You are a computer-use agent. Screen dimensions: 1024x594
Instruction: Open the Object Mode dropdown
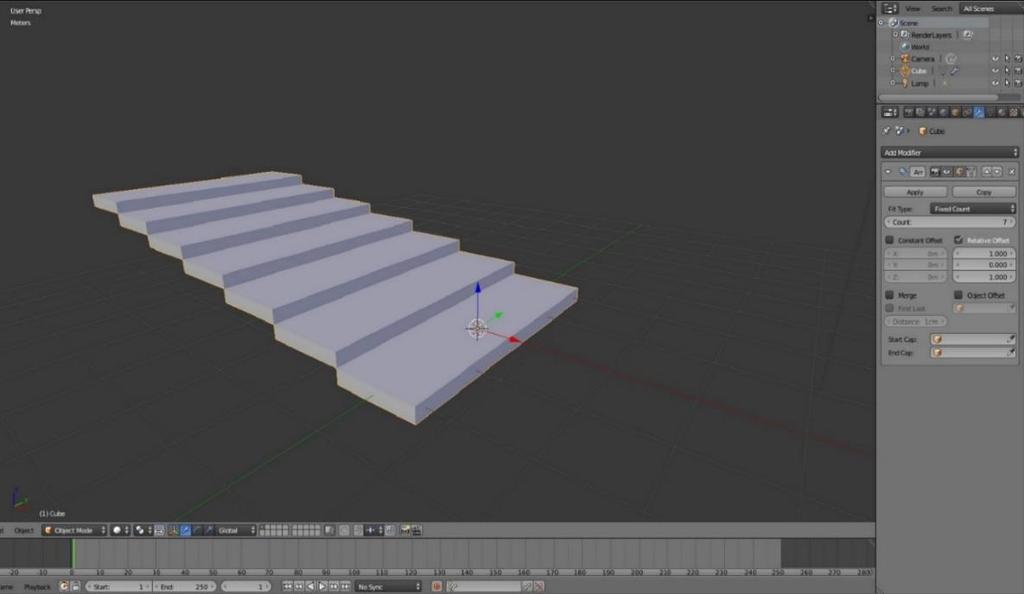[74, 531]
